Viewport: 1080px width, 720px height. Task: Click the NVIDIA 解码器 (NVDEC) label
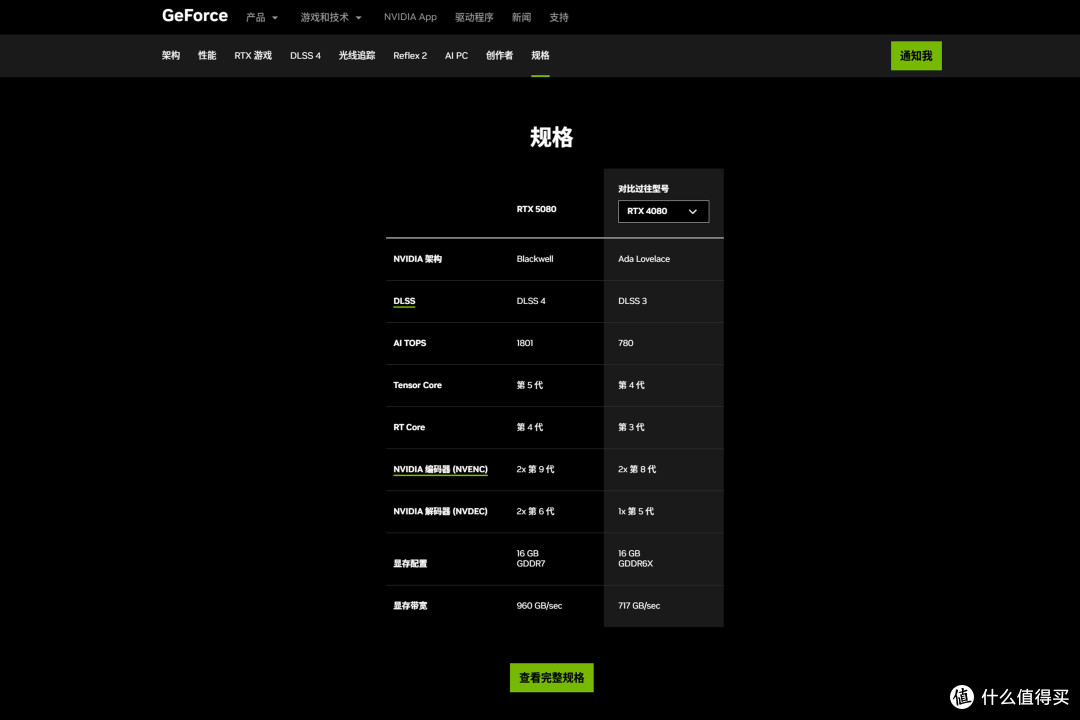coord(440,511)
